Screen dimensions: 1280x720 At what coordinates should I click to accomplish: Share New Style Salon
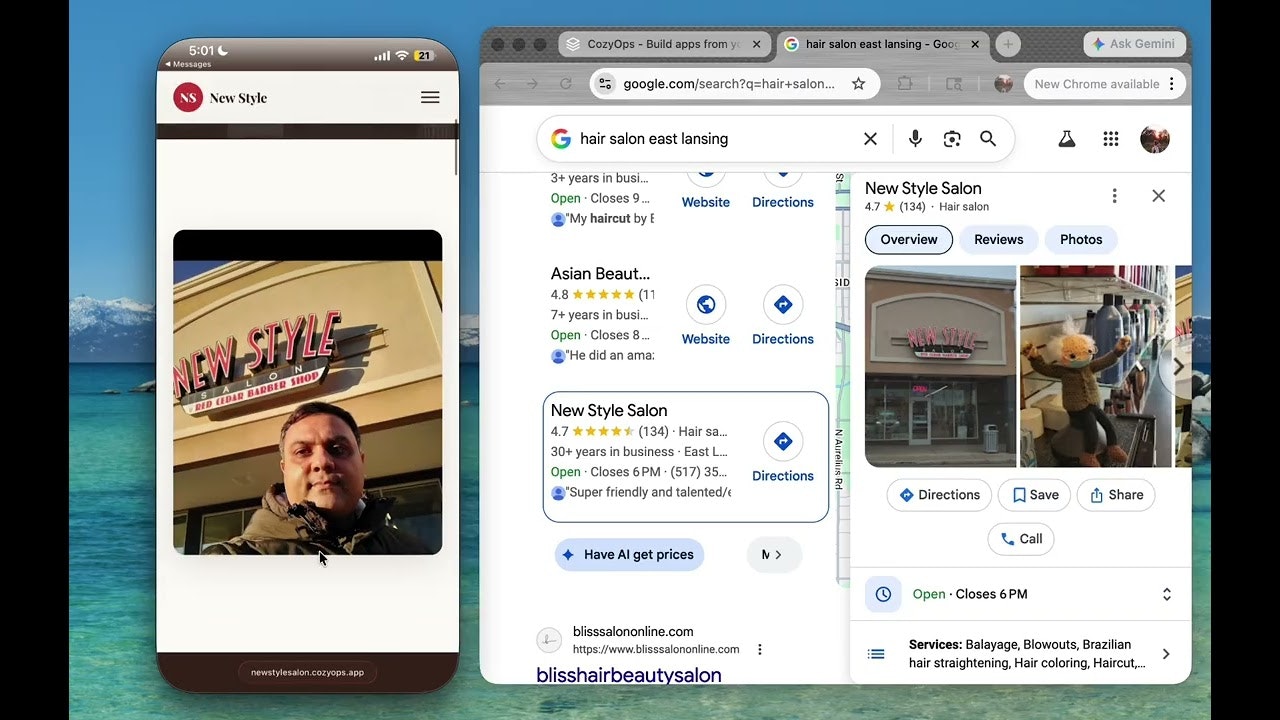click(1116, 495)
